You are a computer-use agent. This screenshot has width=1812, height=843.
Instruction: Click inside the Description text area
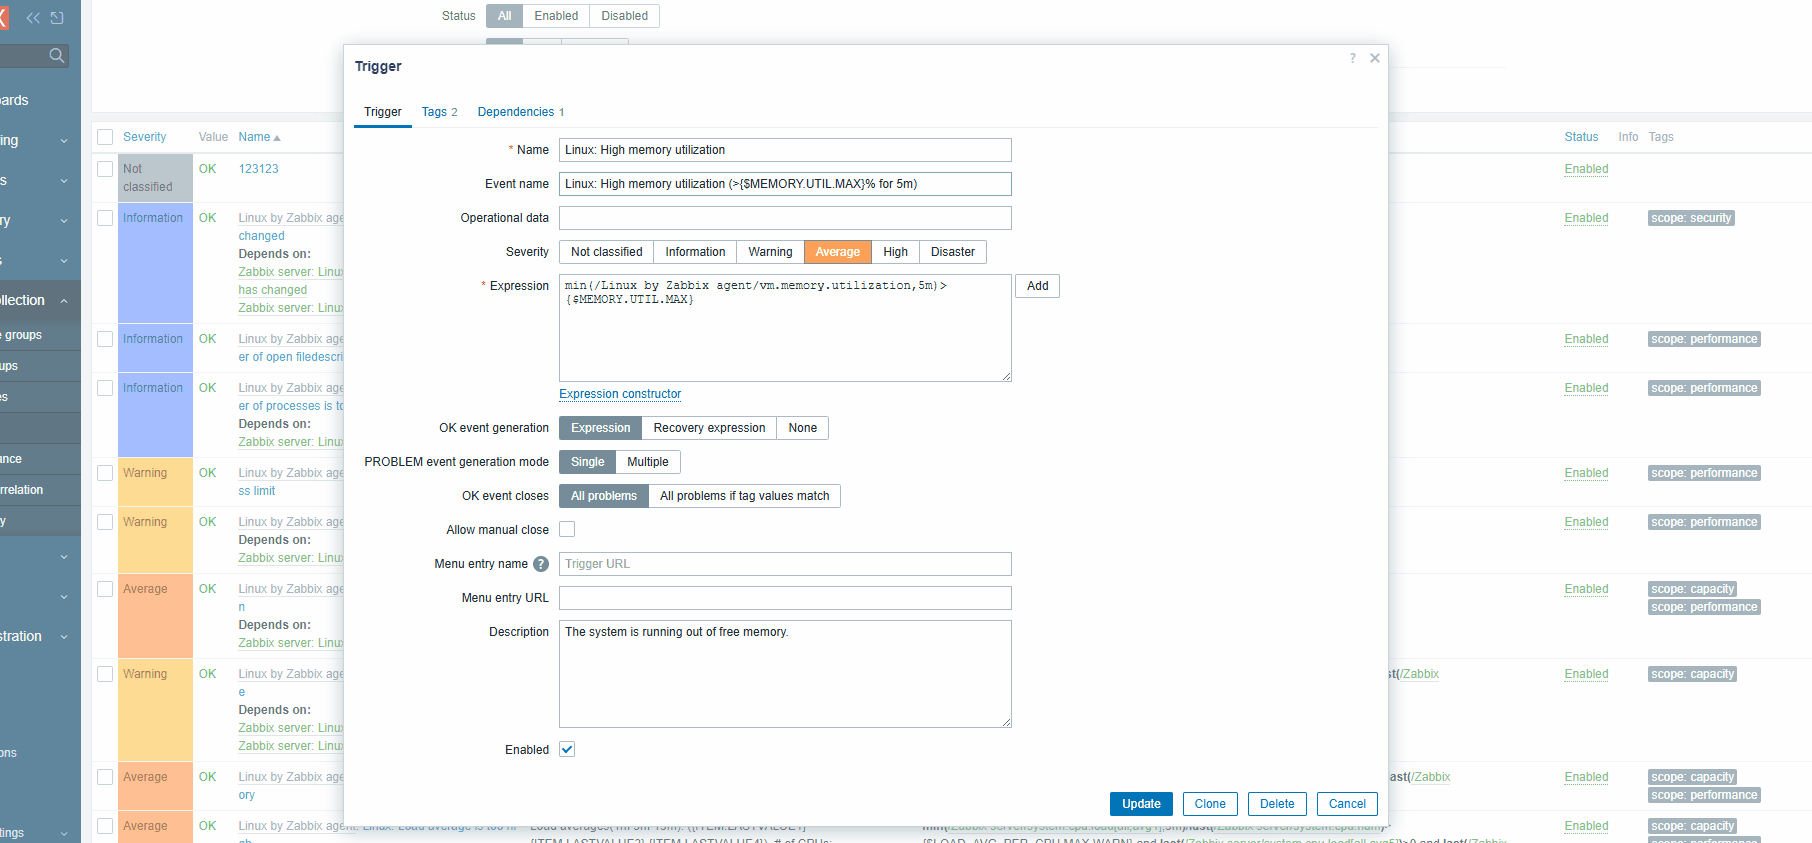coord(785,674)
